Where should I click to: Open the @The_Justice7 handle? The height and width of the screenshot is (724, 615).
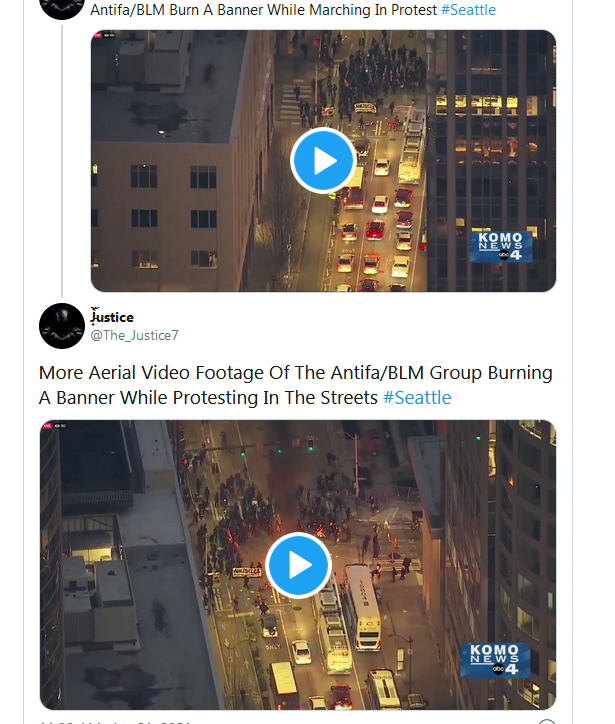134,336
